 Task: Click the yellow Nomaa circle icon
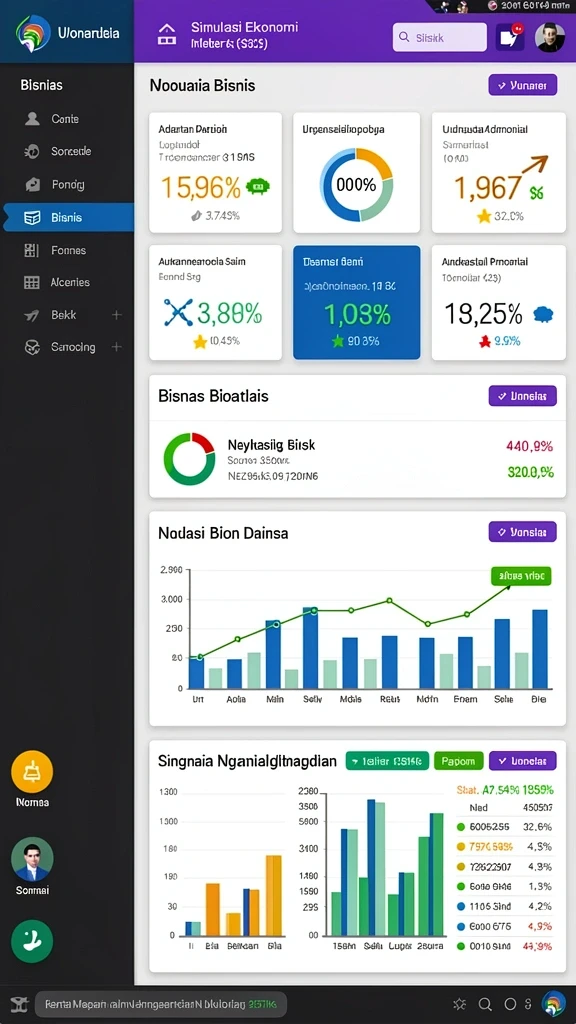[32, 772]
